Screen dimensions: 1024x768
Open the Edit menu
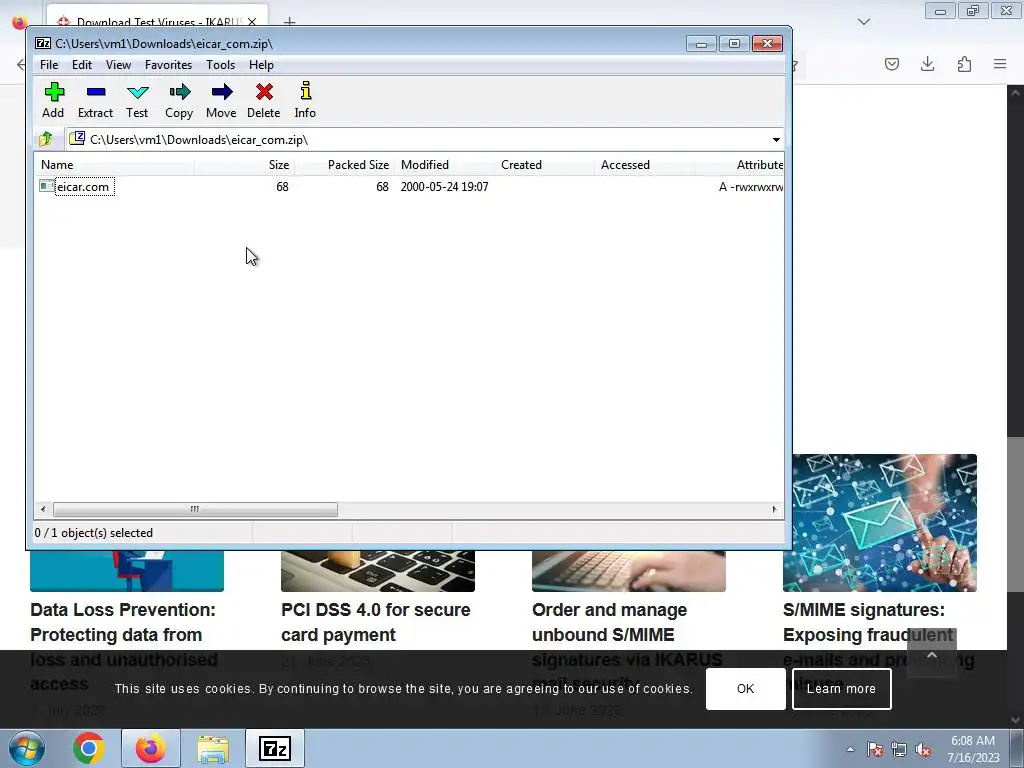[82, 65]
